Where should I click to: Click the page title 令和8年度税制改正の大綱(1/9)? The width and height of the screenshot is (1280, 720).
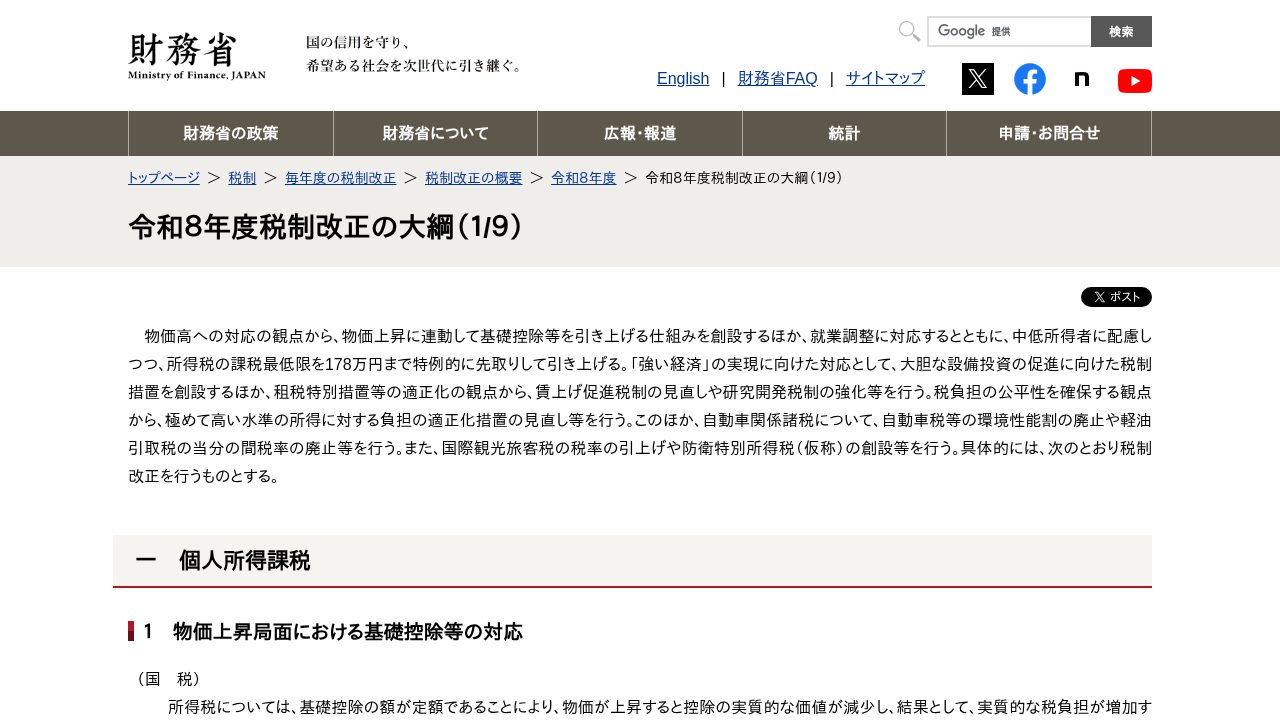(326, 227)
